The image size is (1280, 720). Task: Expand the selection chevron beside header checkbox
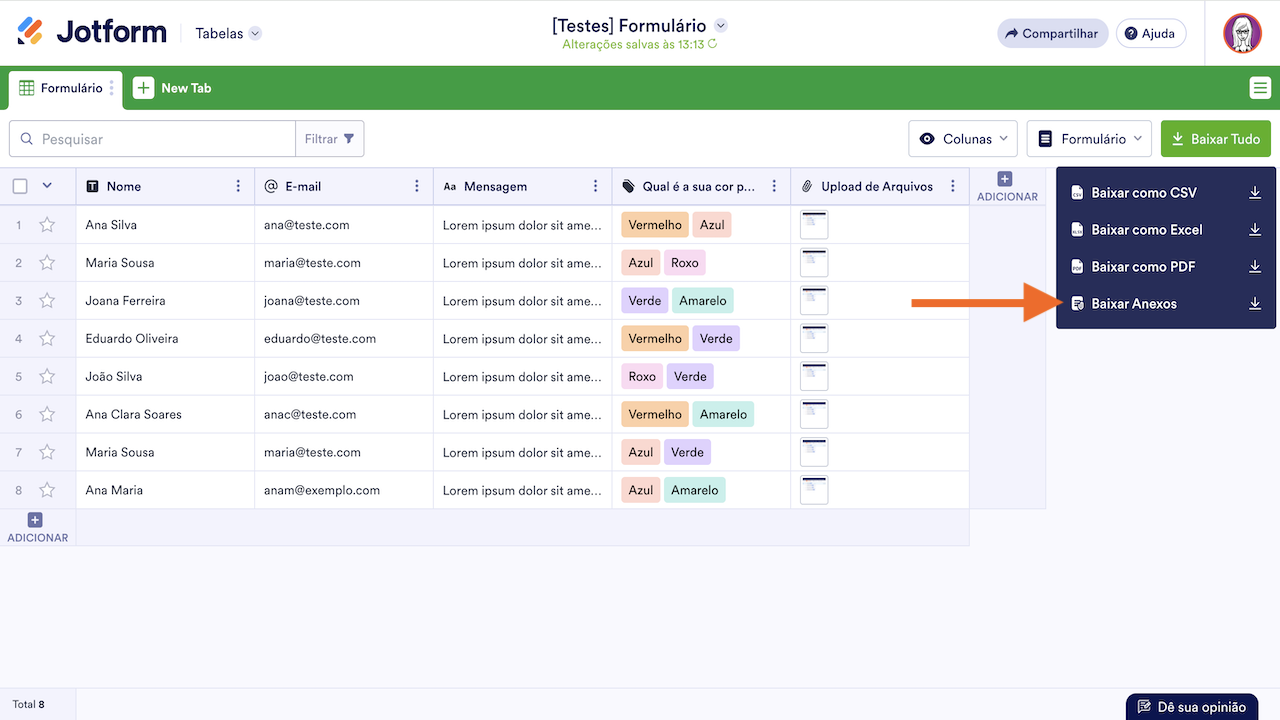tap(47, 186)
